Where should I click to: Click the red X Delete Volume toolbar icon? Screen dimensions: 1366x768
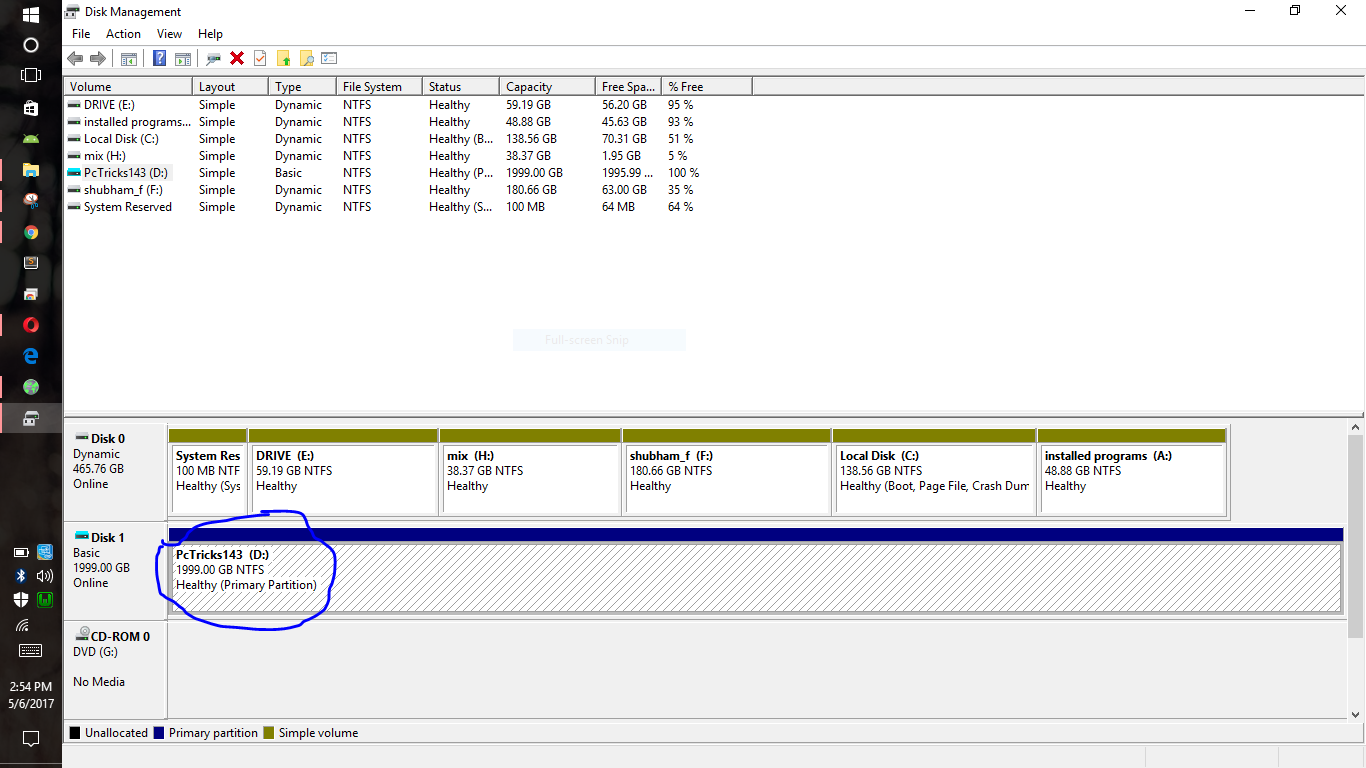tap(236, 57)
